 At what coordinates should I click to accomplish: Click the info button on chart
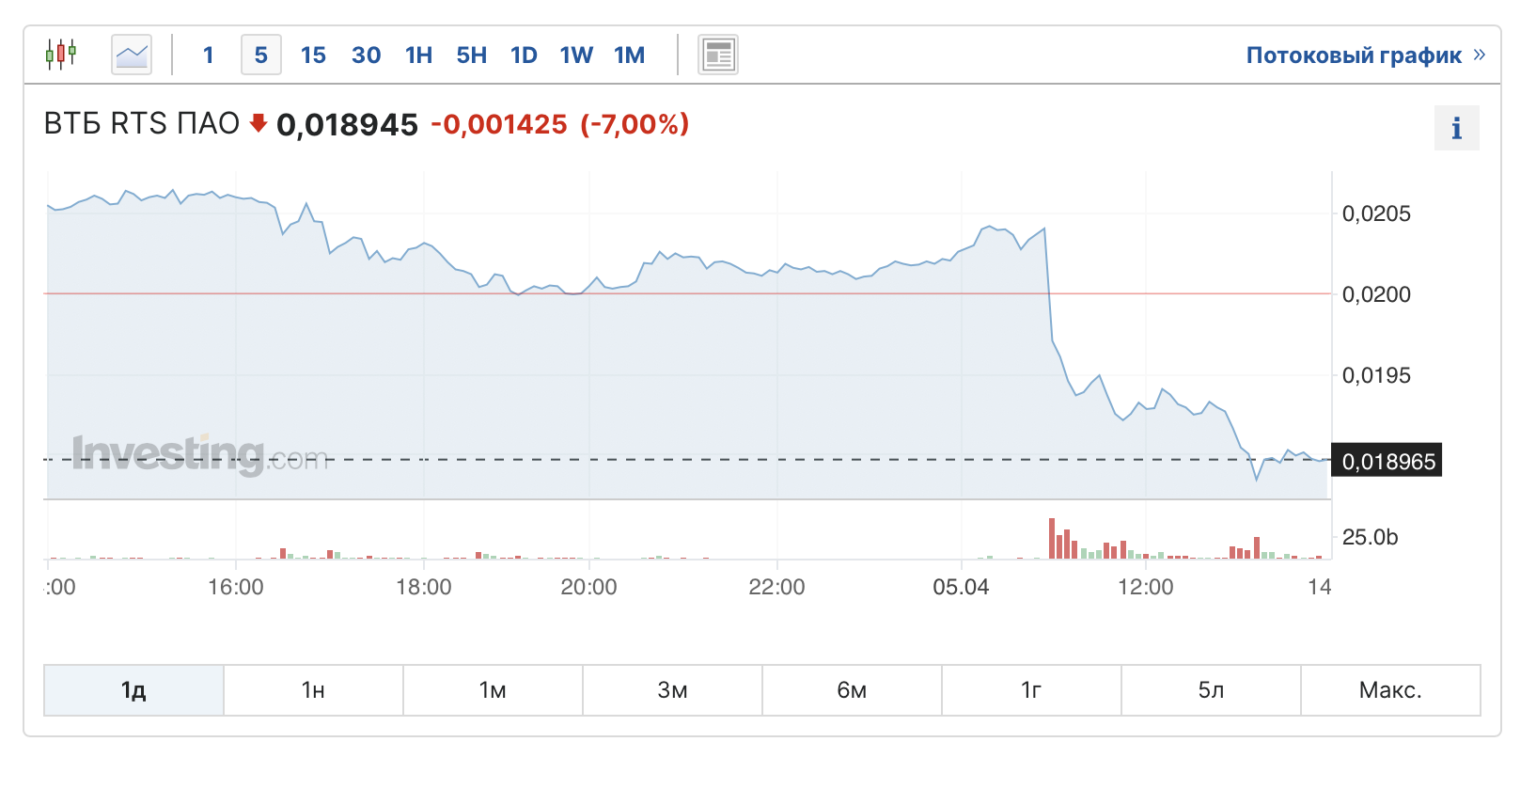coord(1456,128)
